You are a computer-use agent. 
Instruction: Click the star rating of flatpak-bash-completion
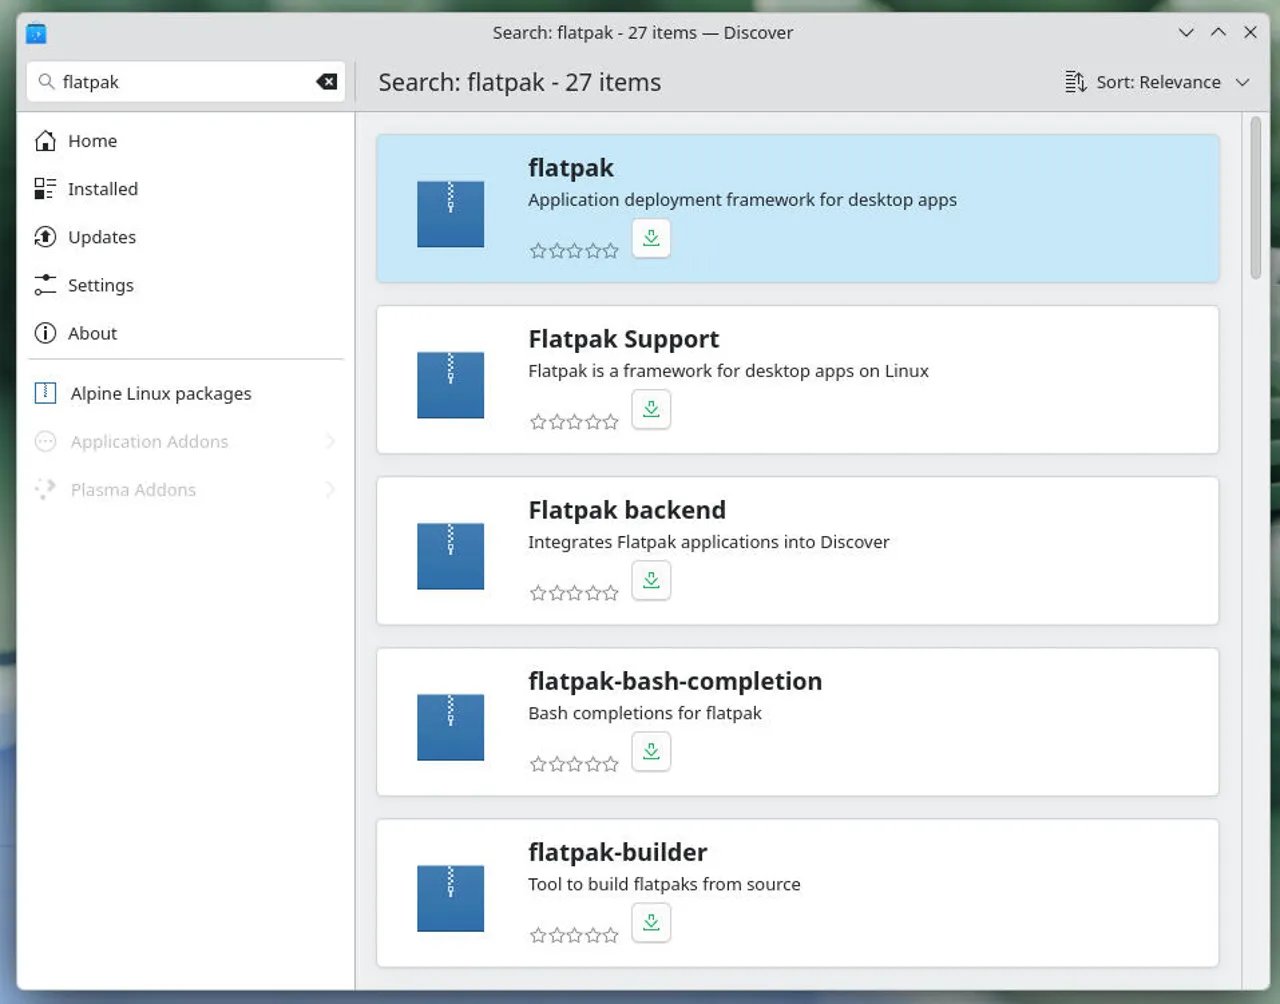click(574, 764)
